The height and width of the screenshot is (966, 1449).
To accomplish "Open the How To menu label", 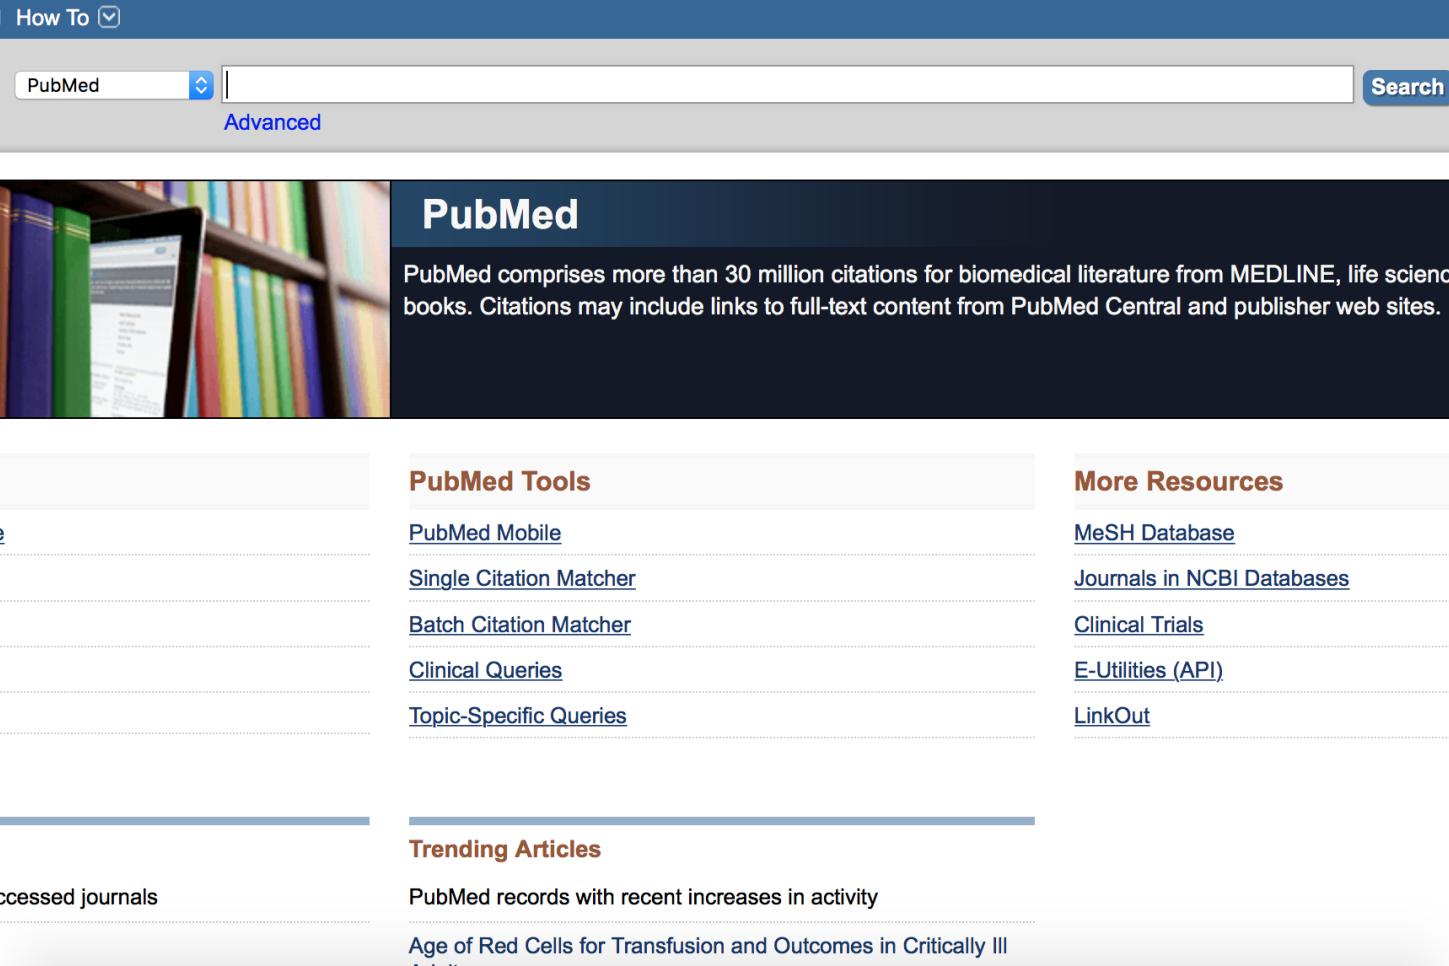I will coord(52,17).
